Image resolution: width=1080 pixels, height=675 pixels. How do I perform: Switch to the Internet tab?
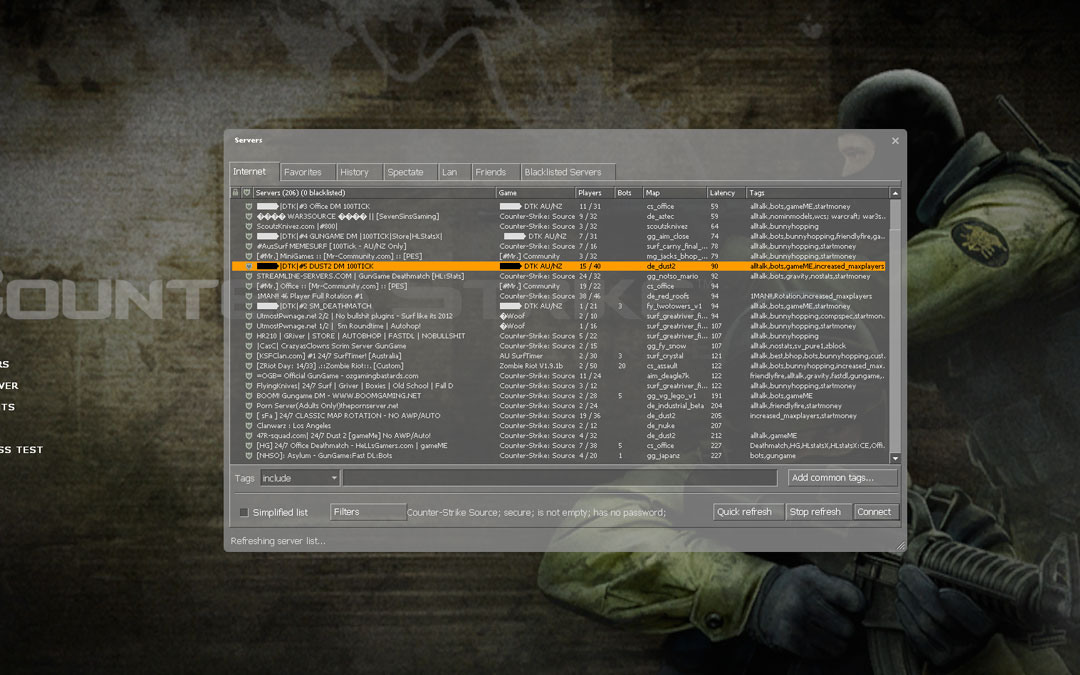point(253,172)
